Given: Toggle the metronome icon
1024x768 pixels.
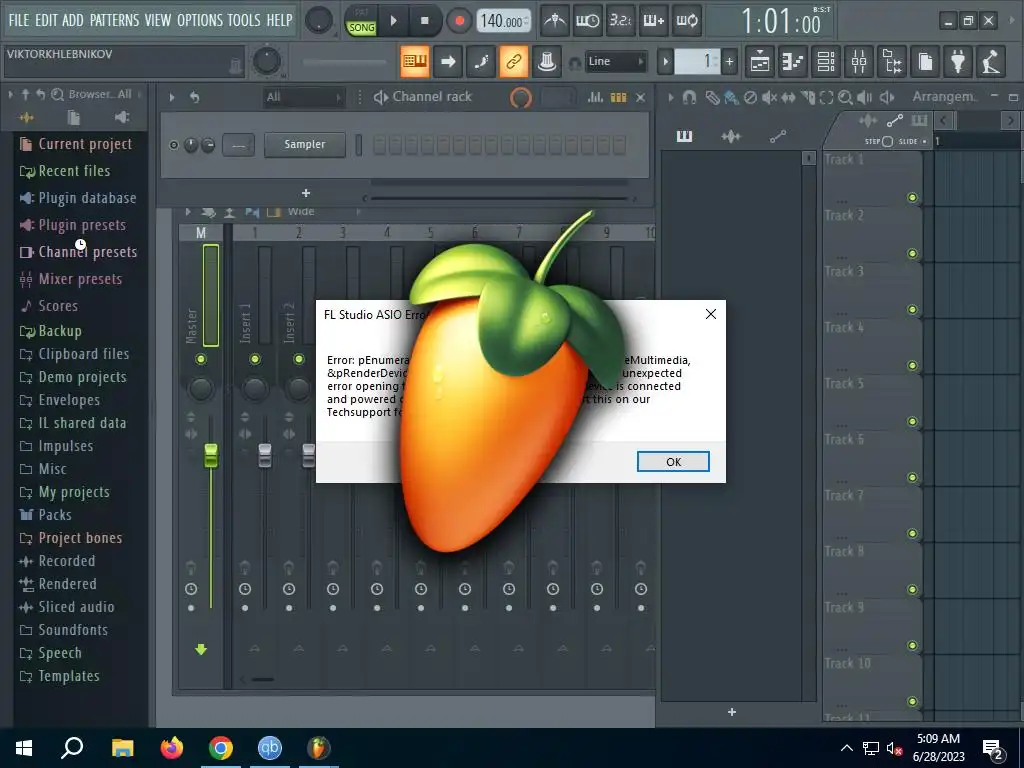Looking at the screenshot, I should 555,21.
